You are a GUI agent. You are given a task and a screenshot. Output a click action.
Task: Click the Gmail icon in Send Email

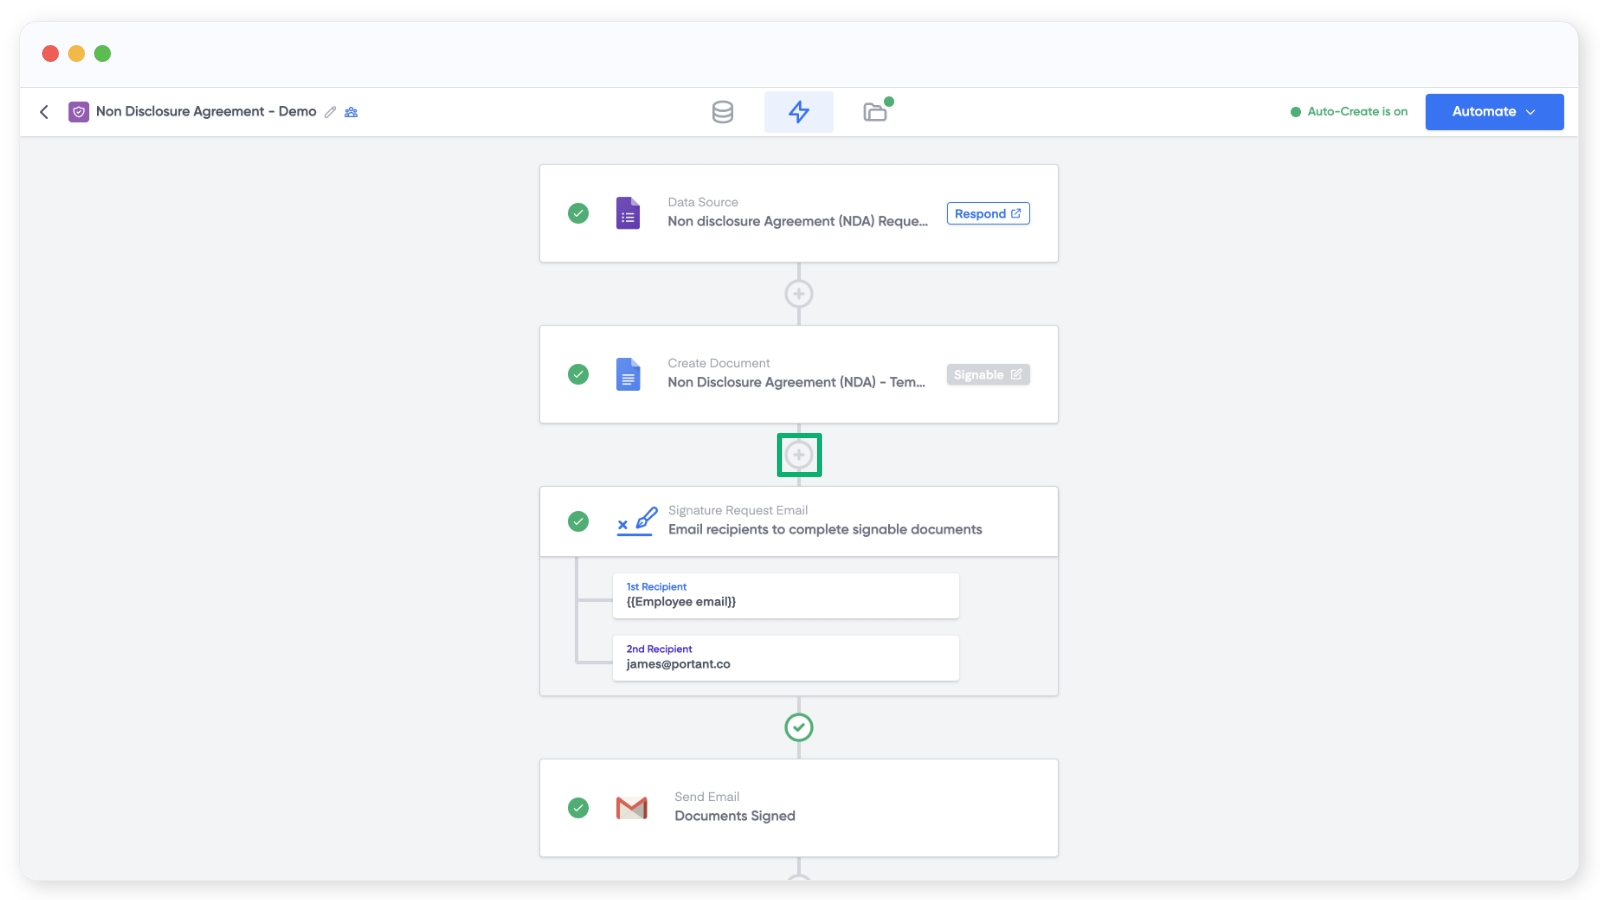coord(632,808)
